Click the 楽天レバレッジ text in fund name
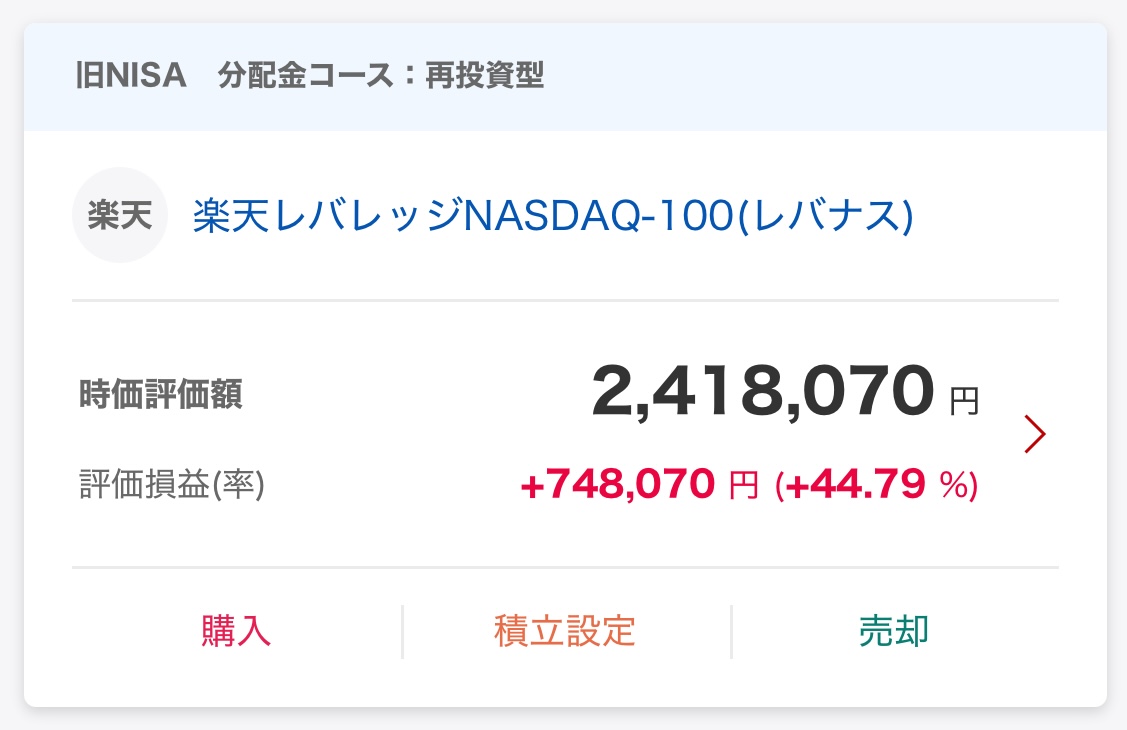Screen dimensions: 1127x730 329,216
